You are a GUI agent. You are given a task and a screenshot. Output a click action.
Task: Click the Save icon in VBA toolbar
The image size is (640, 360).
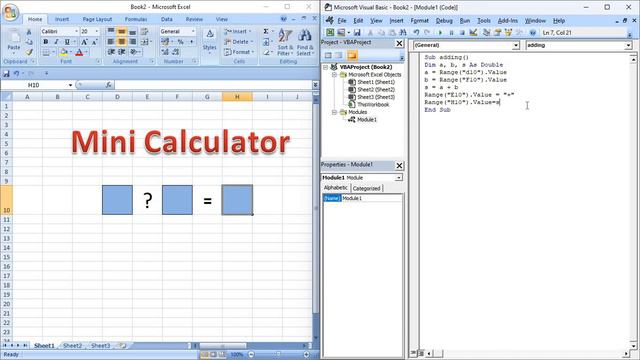coord(357,32)
